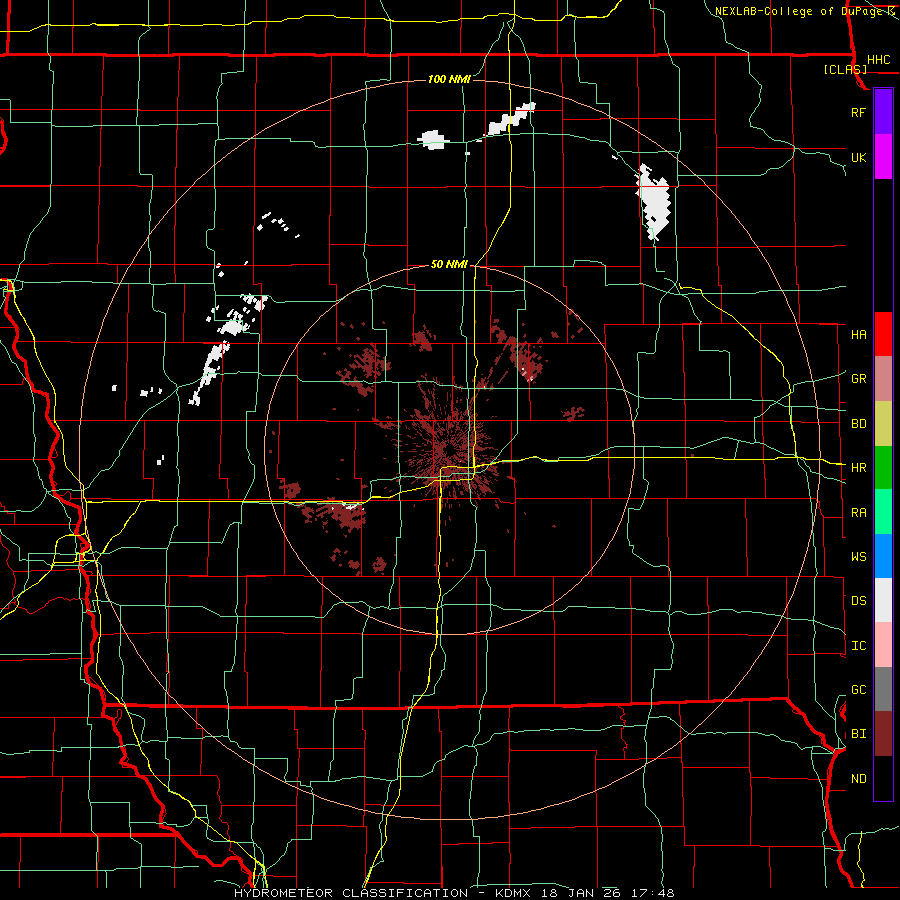Screen dimensions: 900x900
Task: Click the "GR" legend label
Action: pyautogui.click(x=859, y=379)
